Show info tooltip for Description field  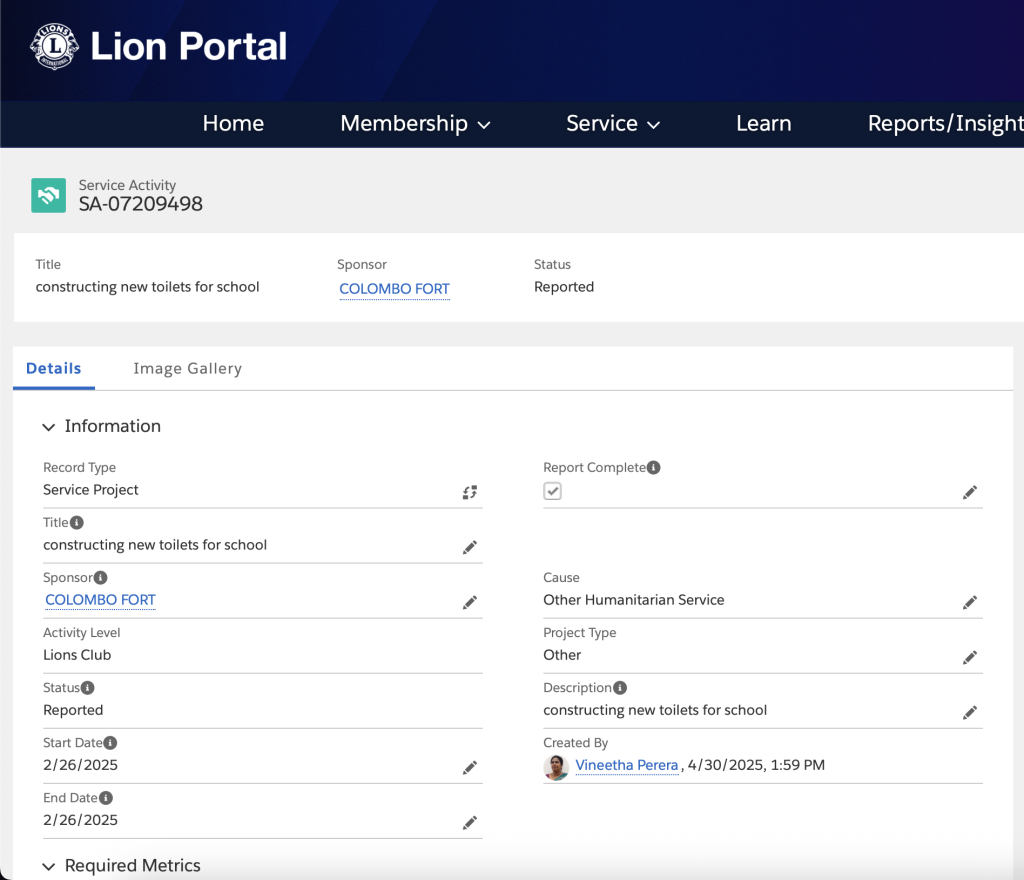click(620, 687)
